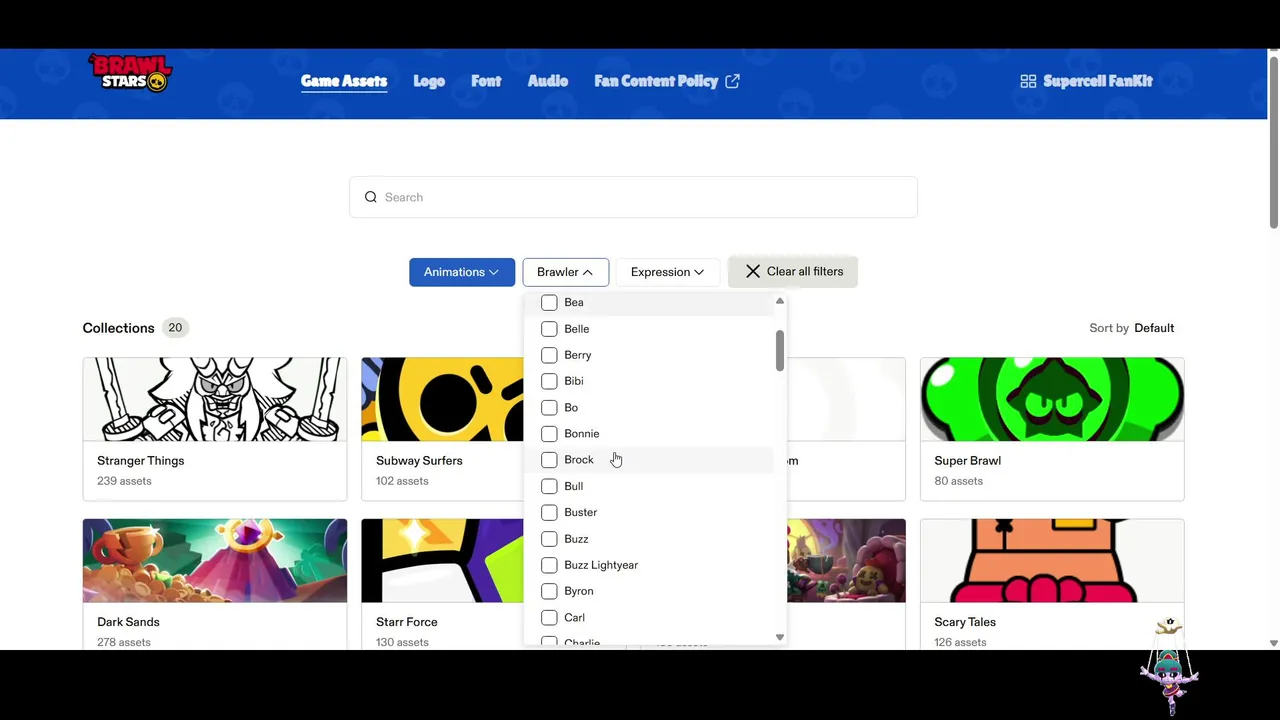
Task: Tick the Bibi checkbox
Action: [x=549, y=381]
